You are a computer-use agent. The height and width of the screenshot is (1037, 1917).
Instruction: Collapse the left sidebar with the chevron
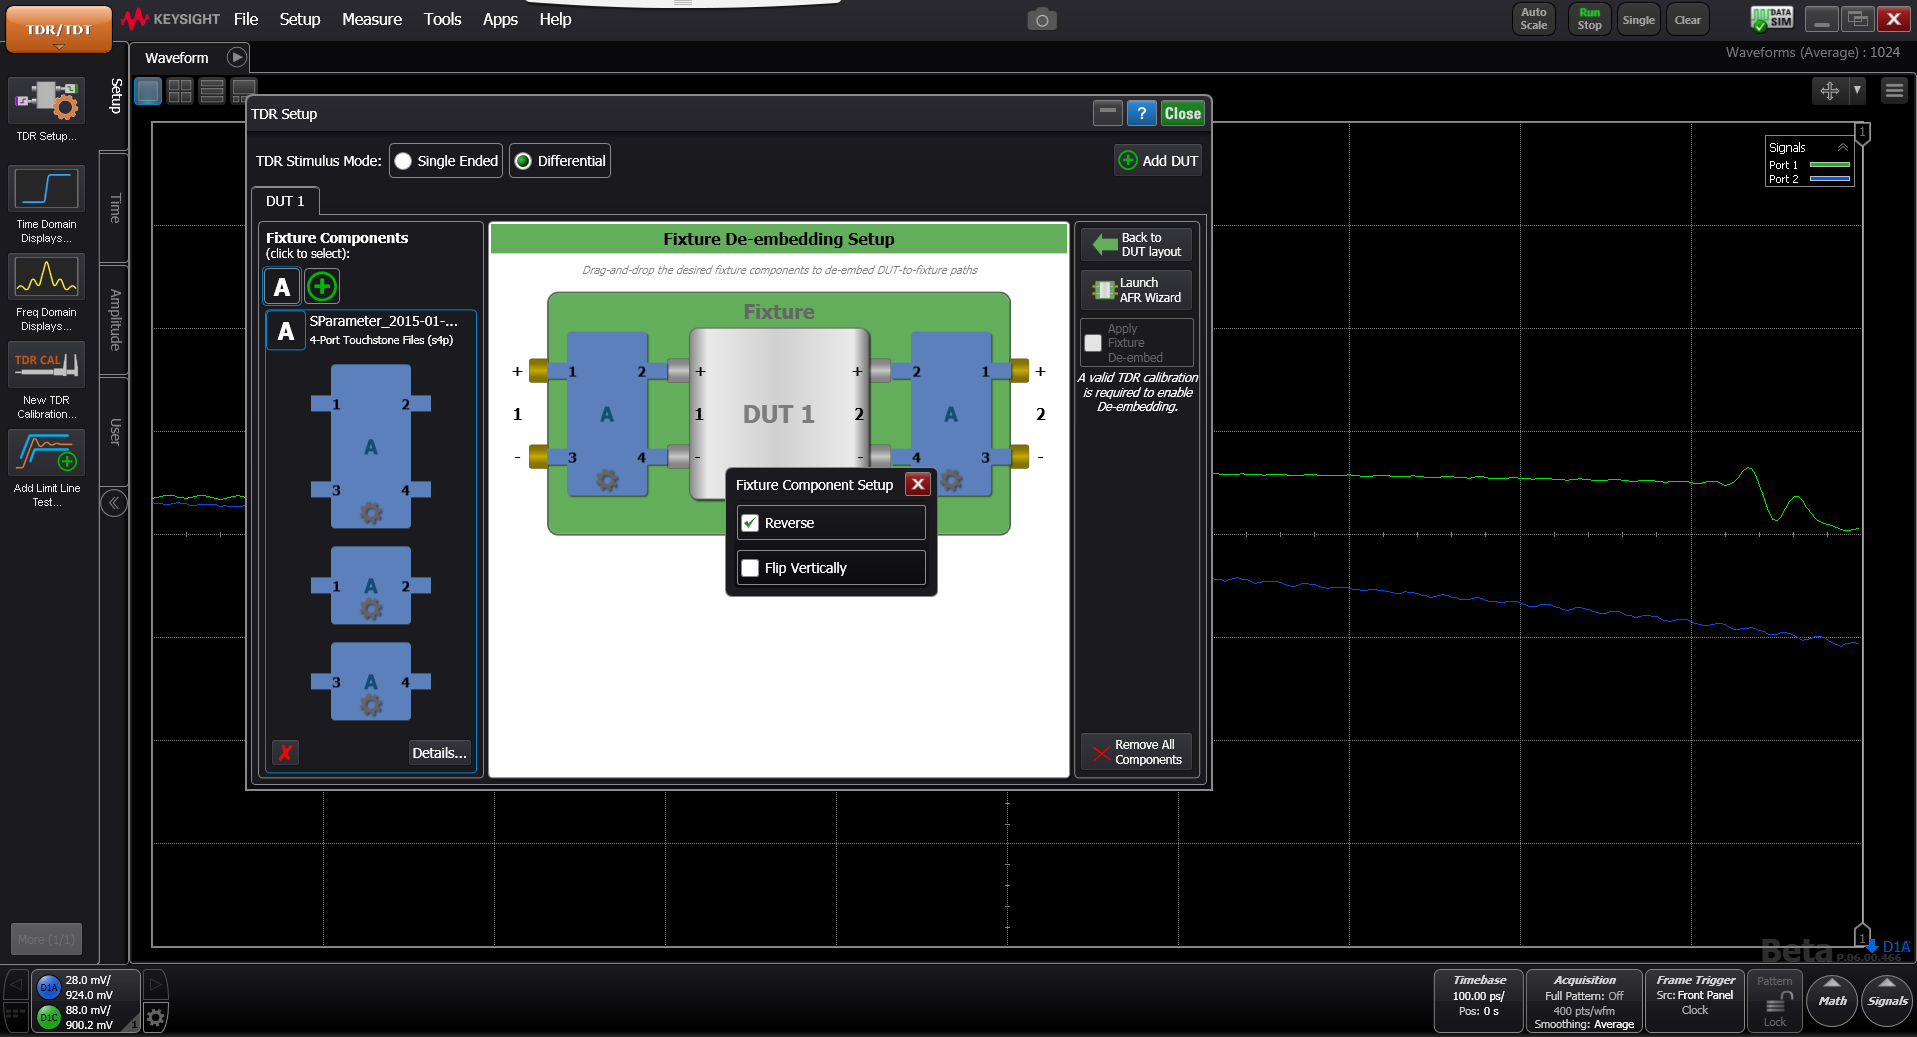click(113, 503)
